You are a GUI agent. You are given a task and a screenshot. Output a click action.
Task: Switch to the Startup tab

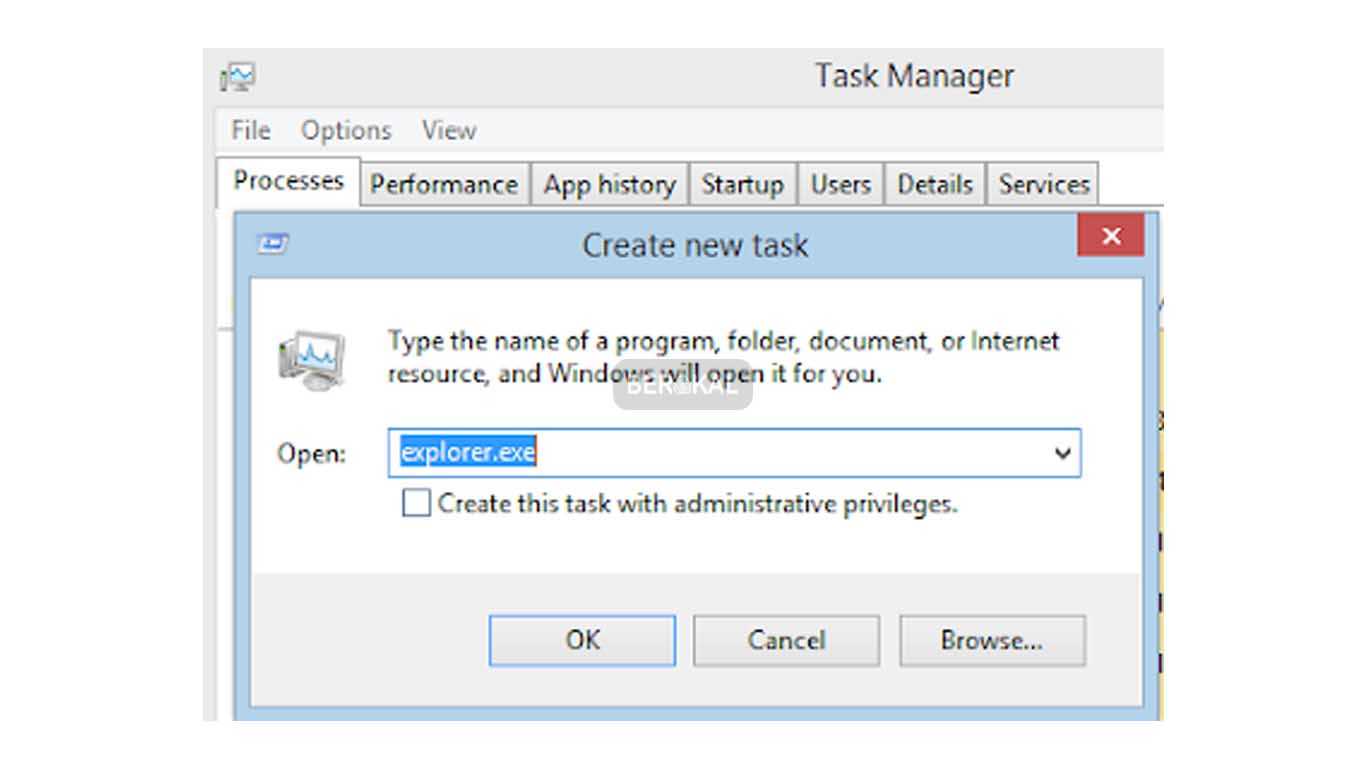click(742, 185)
